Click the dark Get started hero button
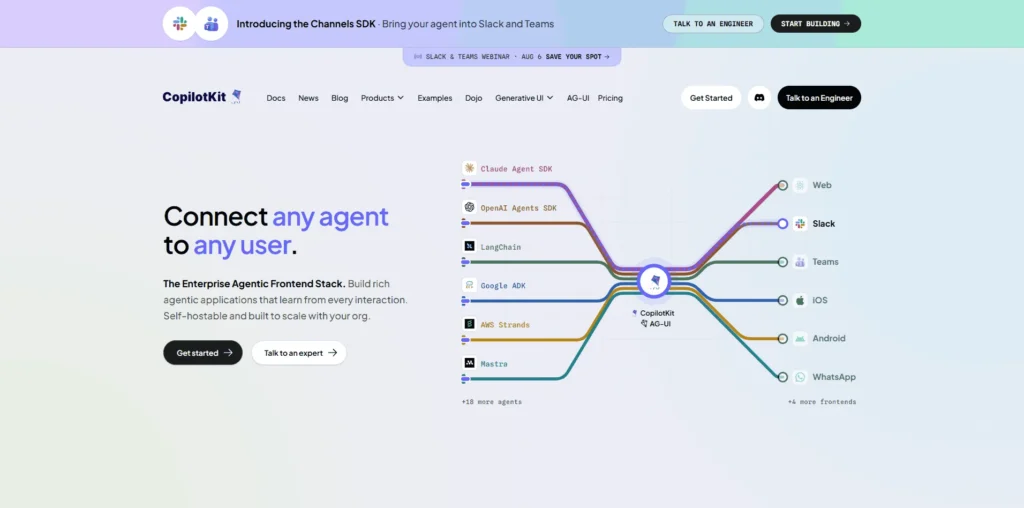This screenshot has height=508, width=1024. [203, 353]
